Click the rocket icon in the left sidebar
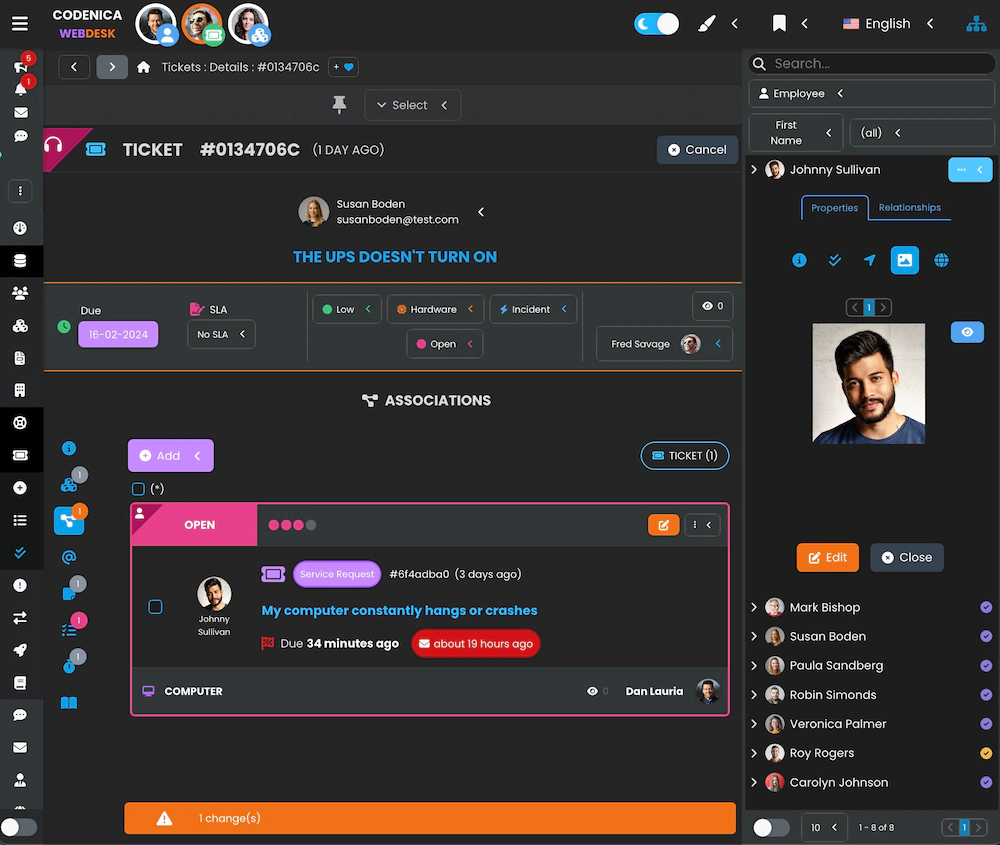Screen dimensions: 1000x845 coord(20,650)
